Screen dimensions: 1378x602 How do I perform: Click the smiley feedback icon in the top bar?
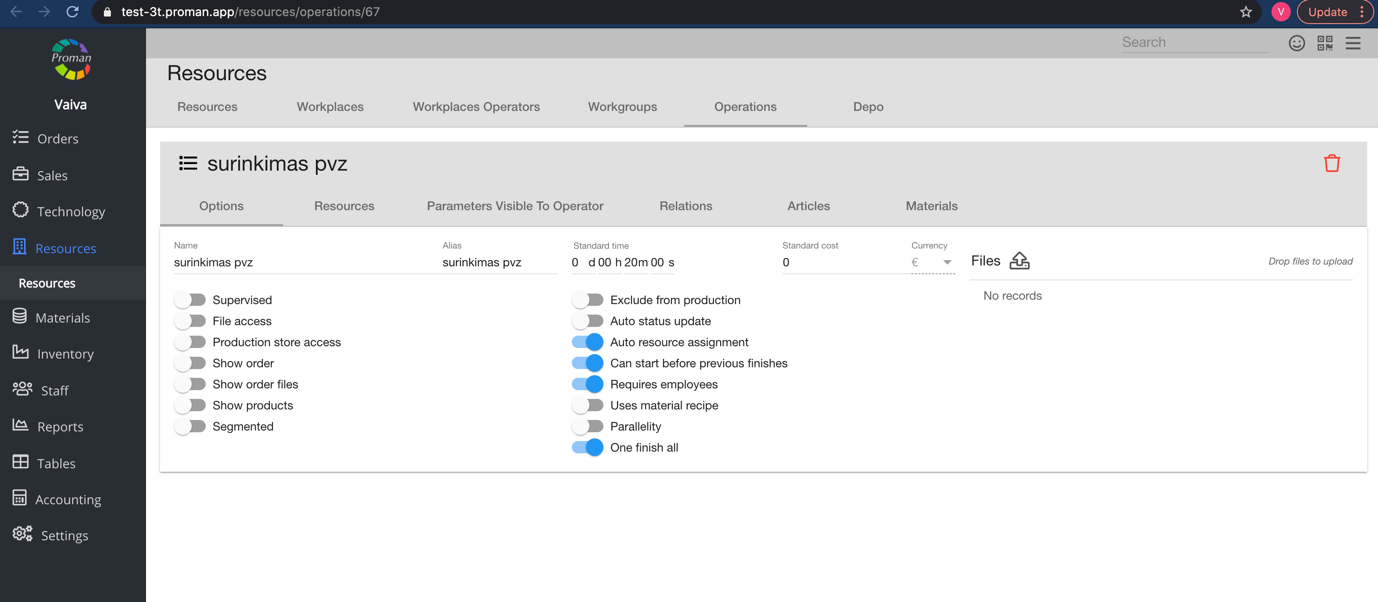coord(1296,43)
